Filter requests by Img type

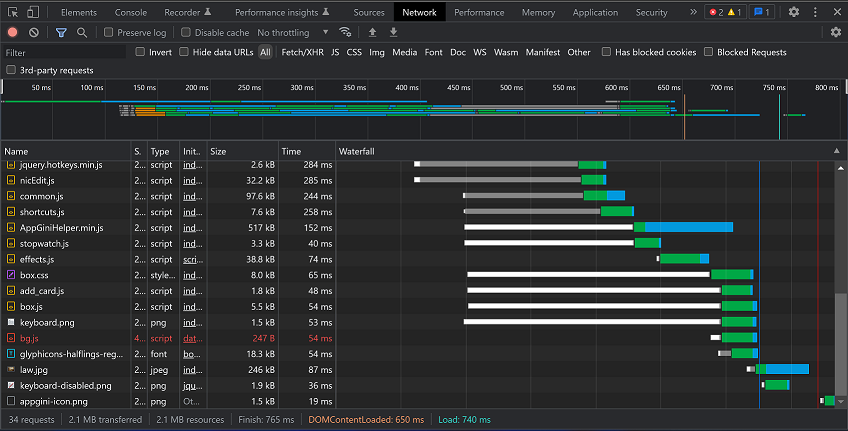click(x=377, y=52)
